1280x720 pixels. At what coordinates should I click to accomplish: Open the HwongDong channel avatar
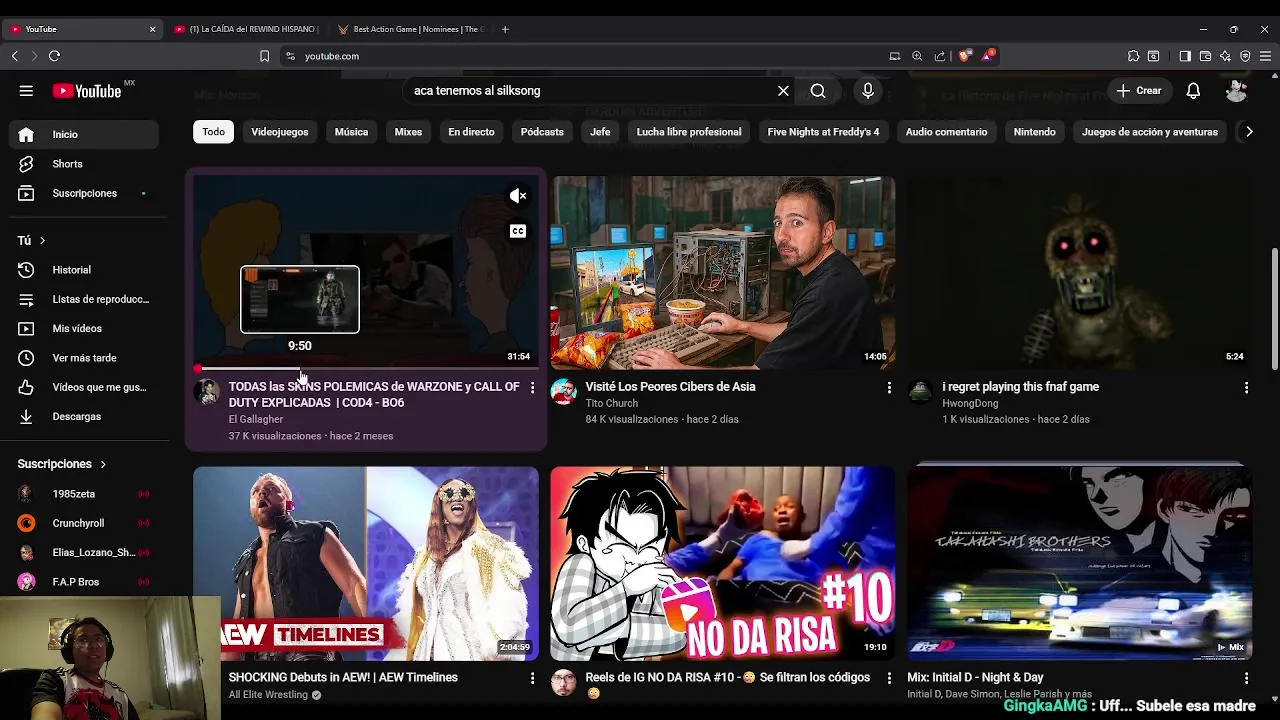920,392
